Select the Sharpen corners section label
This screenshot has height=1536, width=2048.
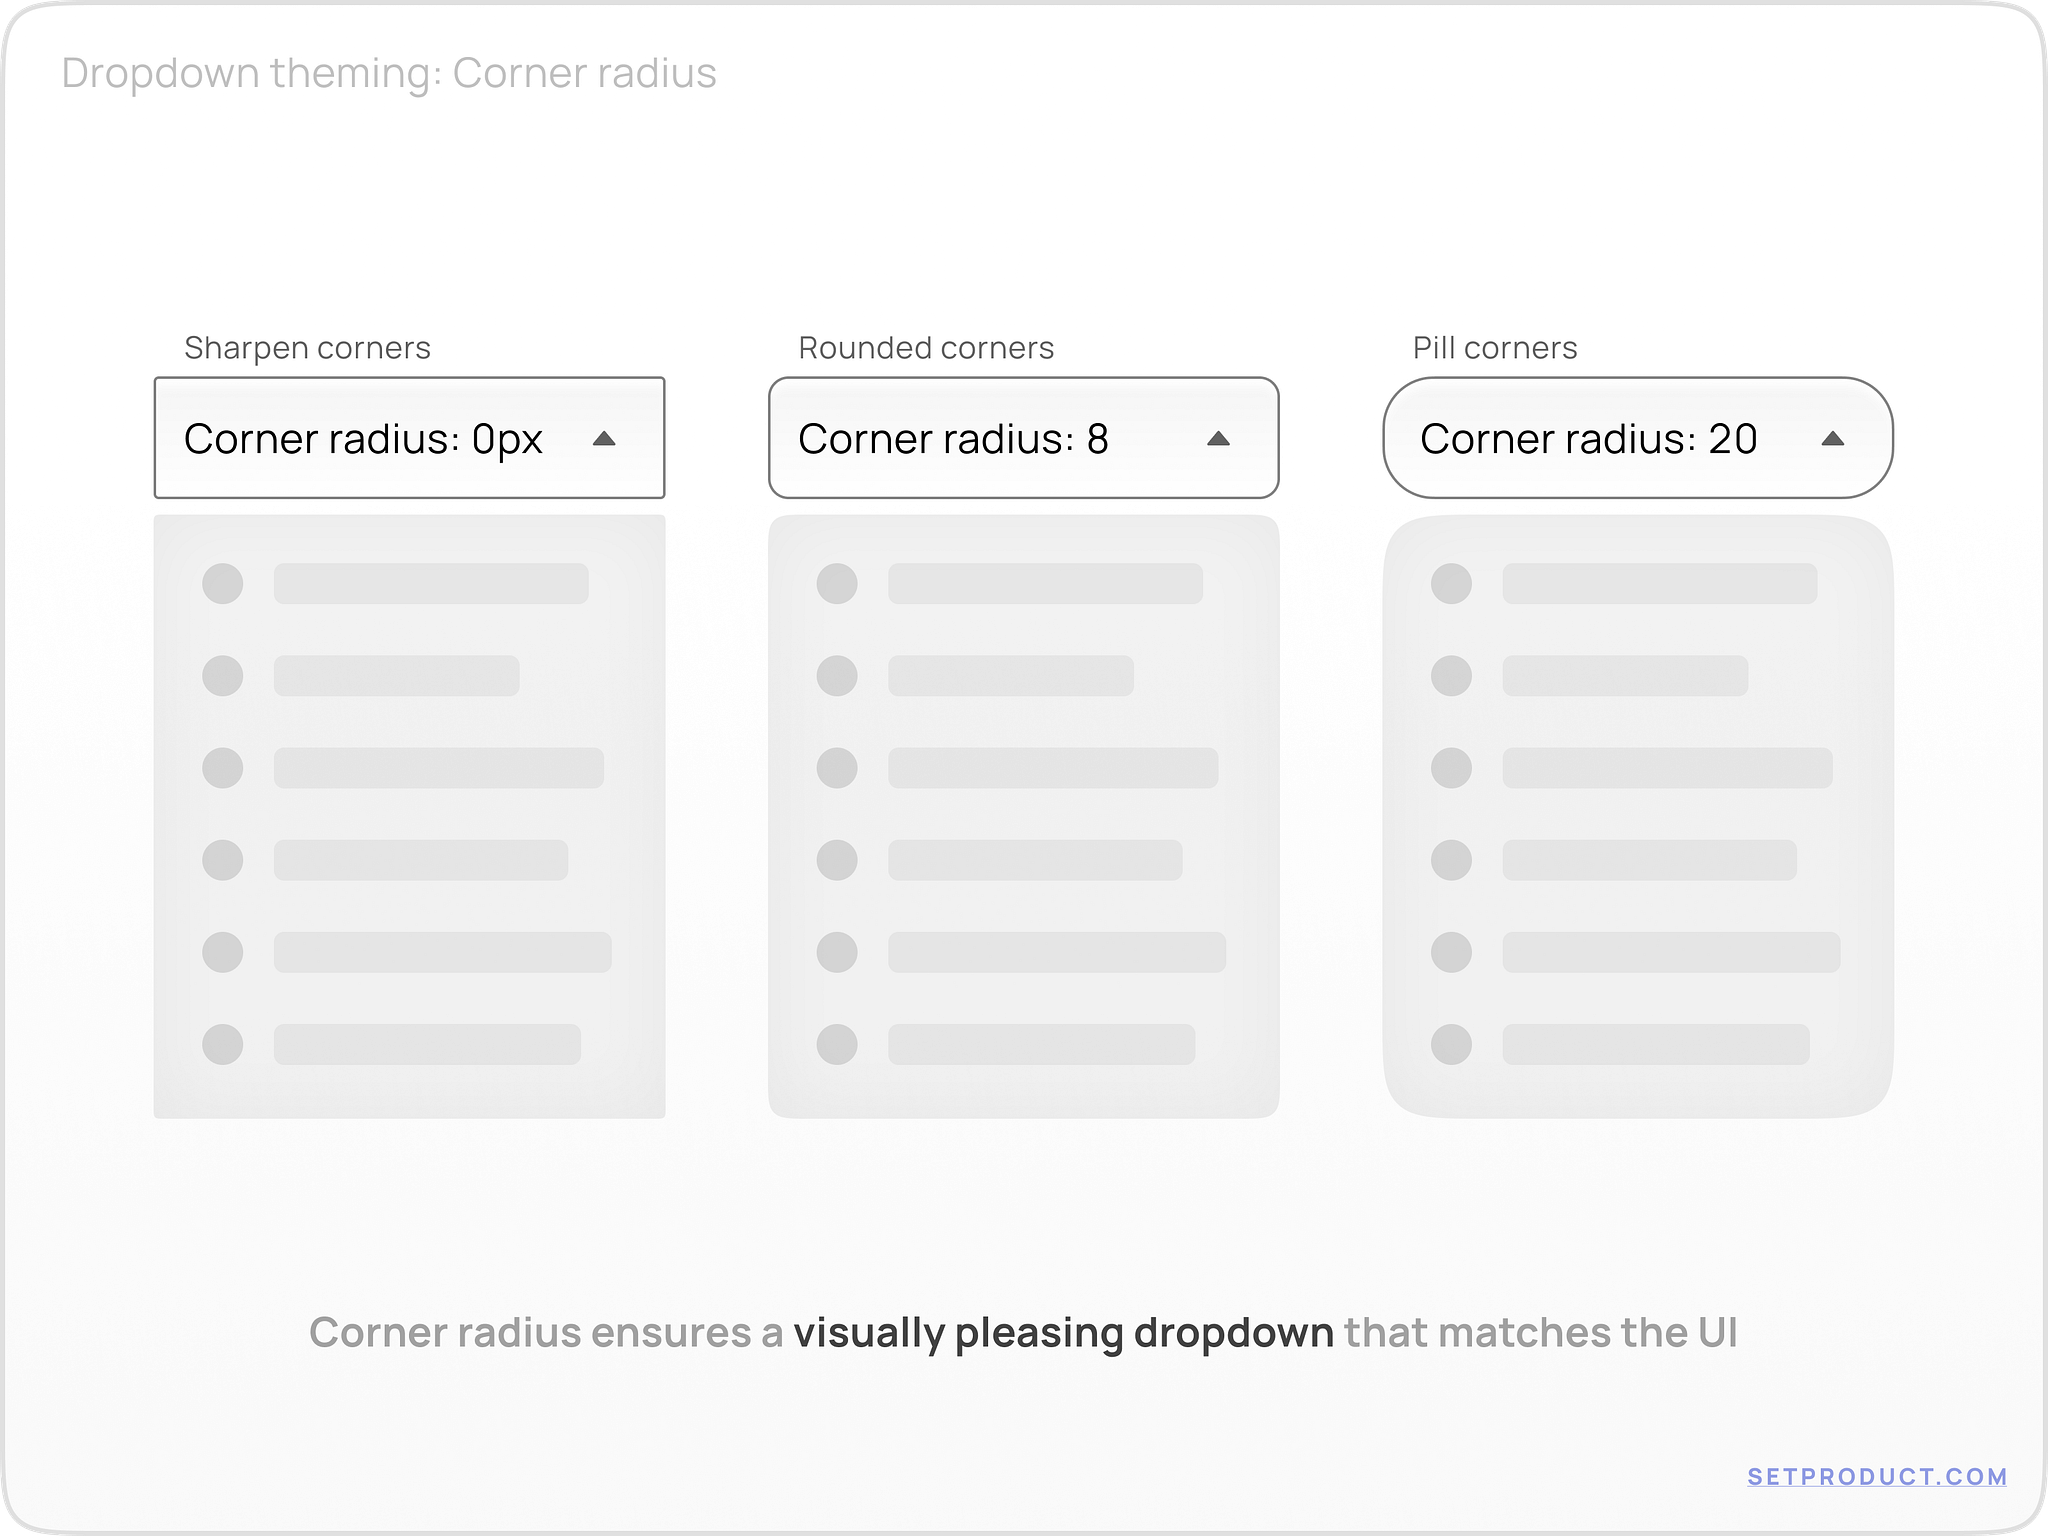(307, 348)
